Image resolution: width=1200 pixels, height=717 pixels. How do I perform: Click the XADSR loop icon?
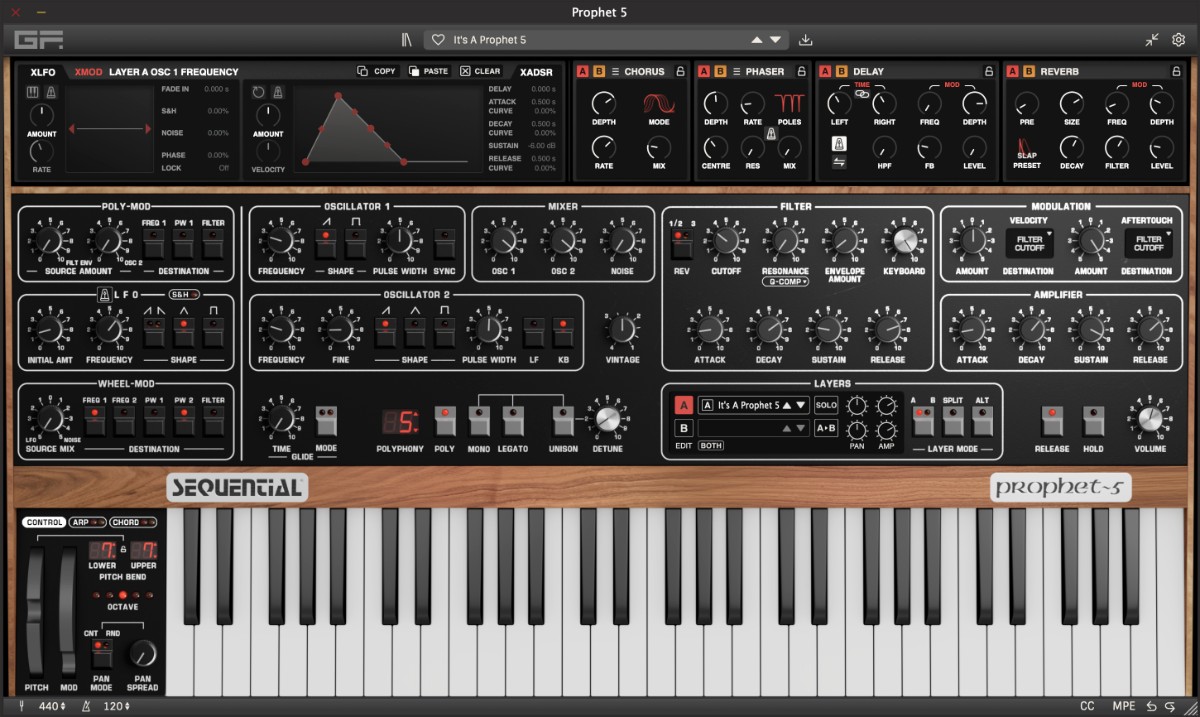point(259,92)
